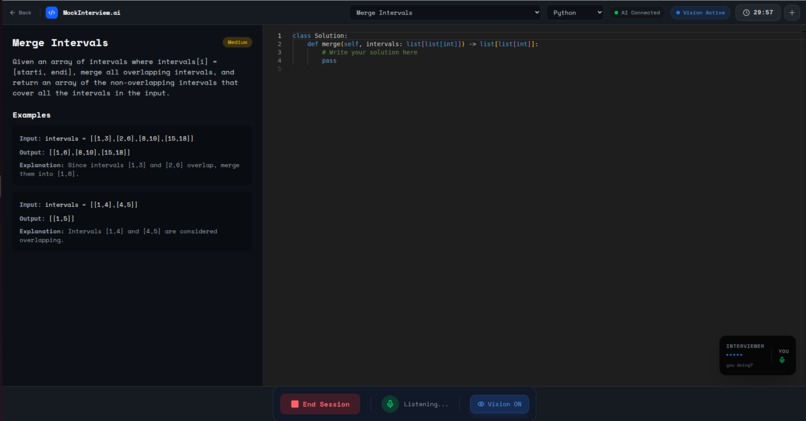Click the Listening... status label

pos(426,405)
